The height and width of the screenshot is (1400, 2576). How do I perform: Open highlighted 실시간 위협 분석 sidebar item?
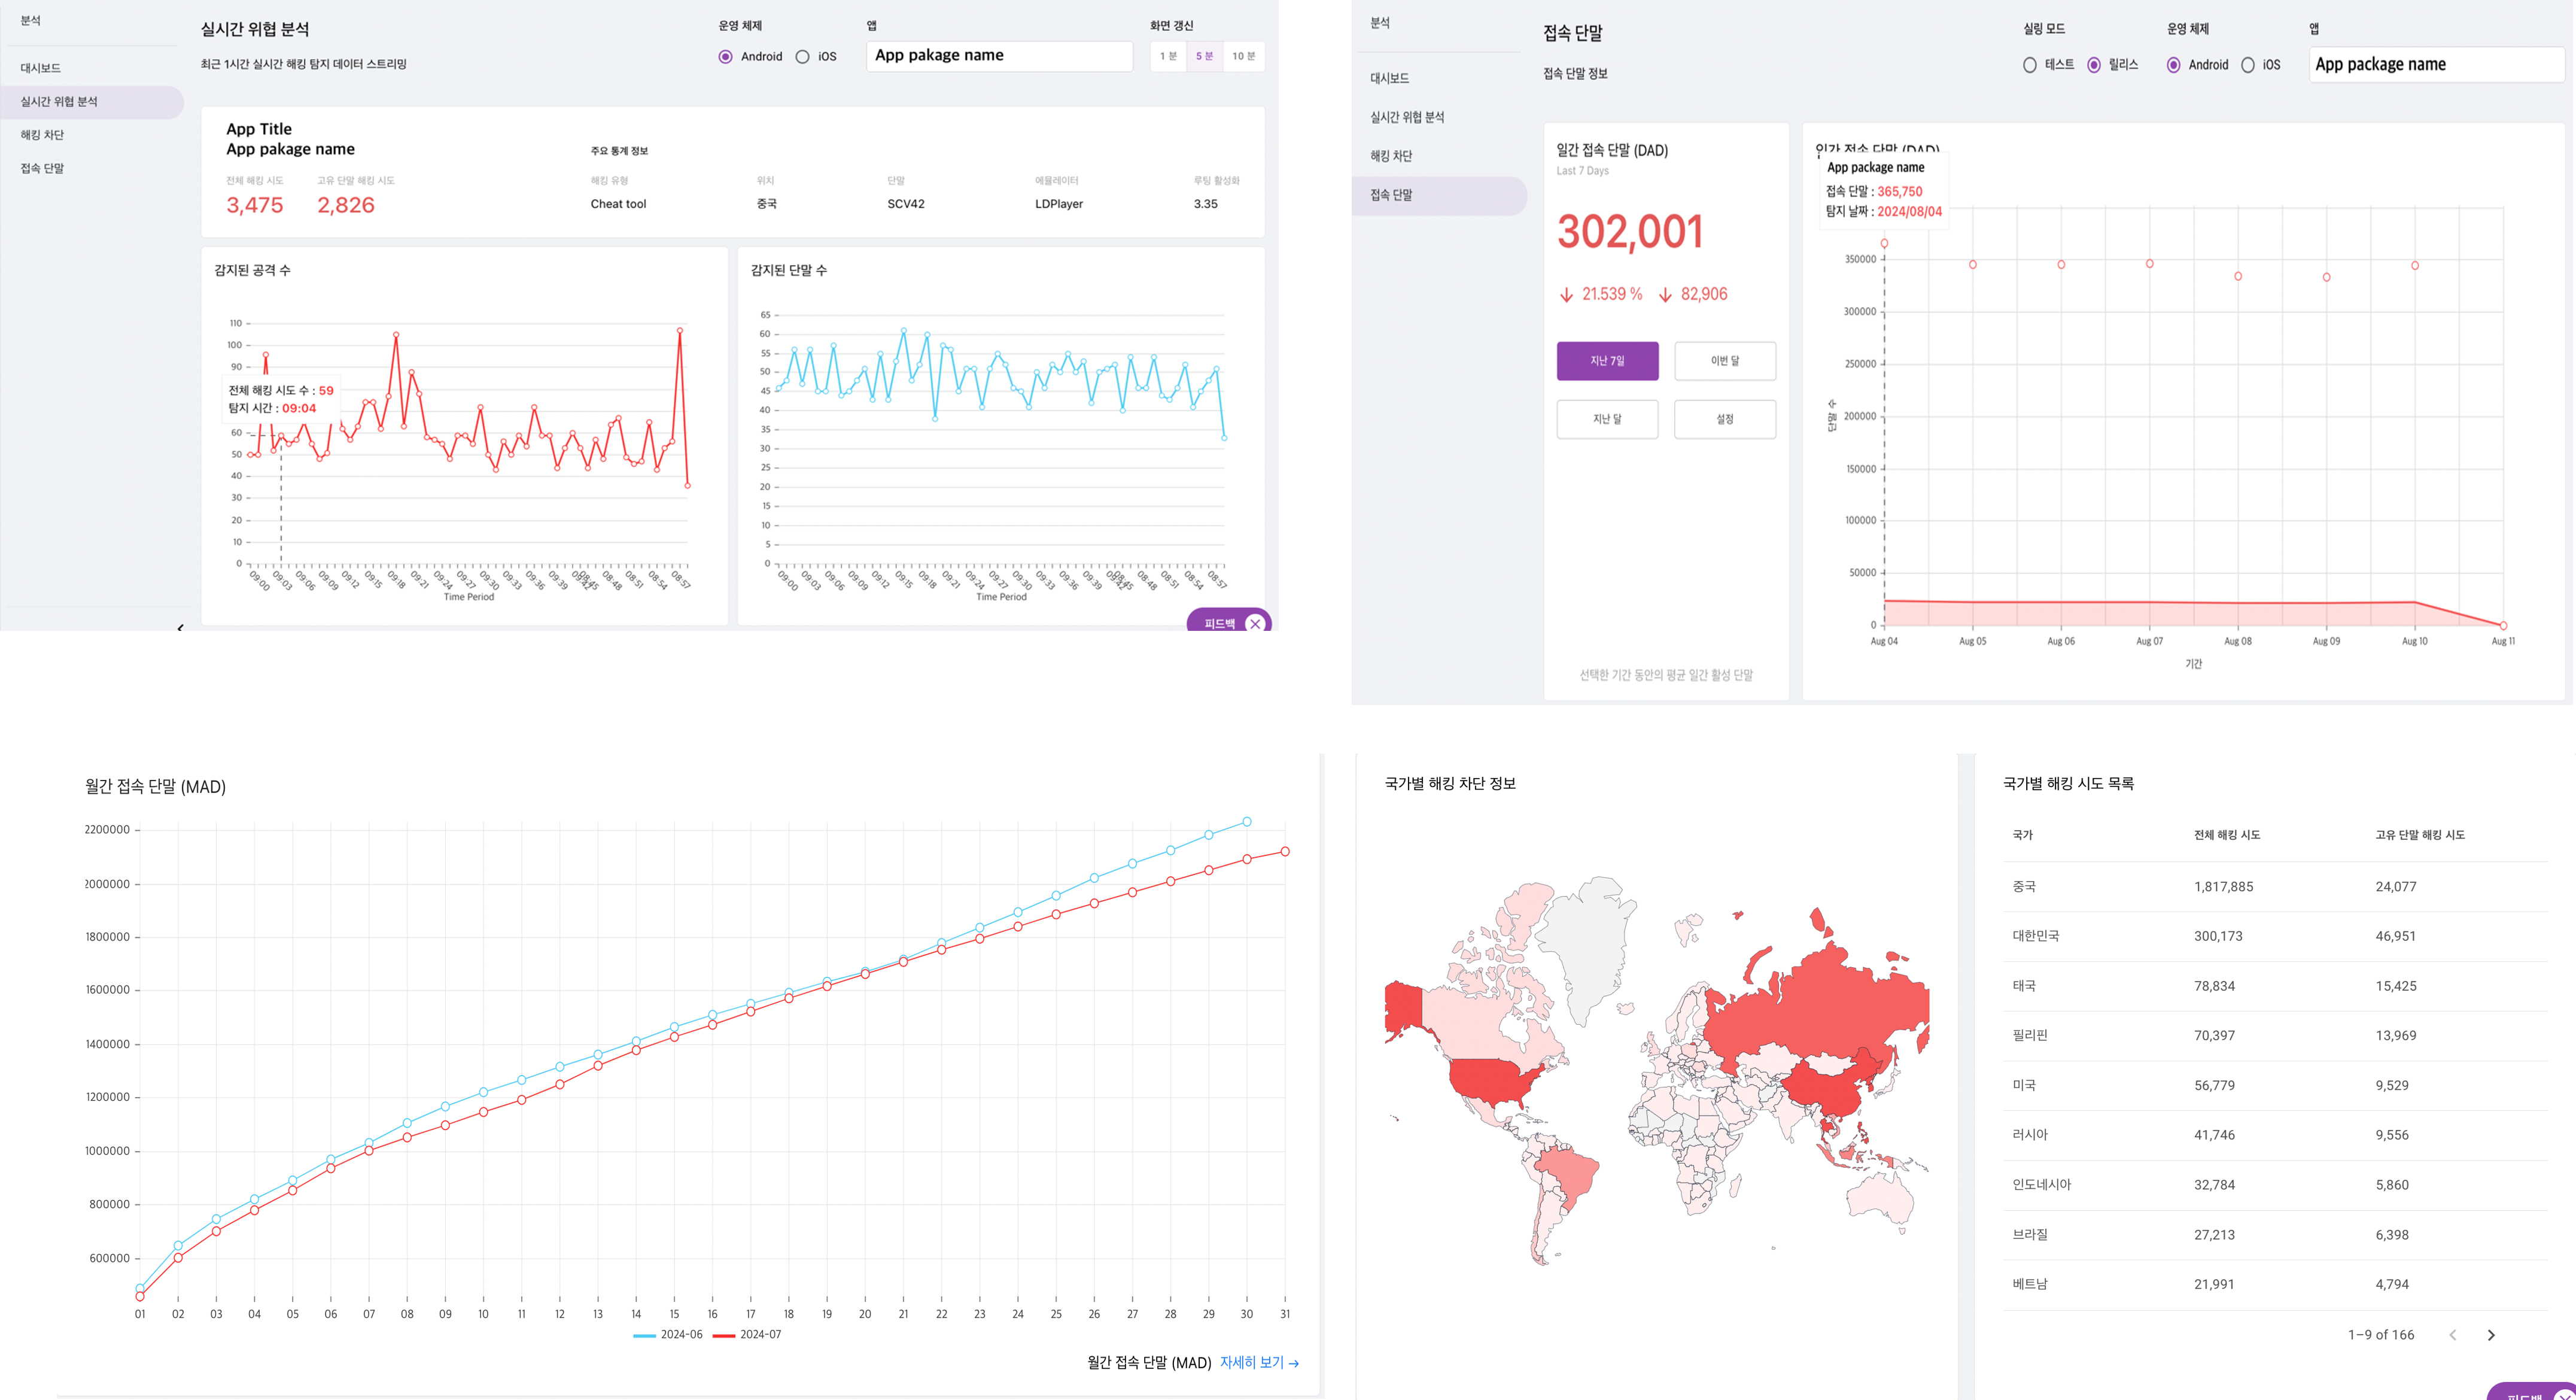point(92,101)
